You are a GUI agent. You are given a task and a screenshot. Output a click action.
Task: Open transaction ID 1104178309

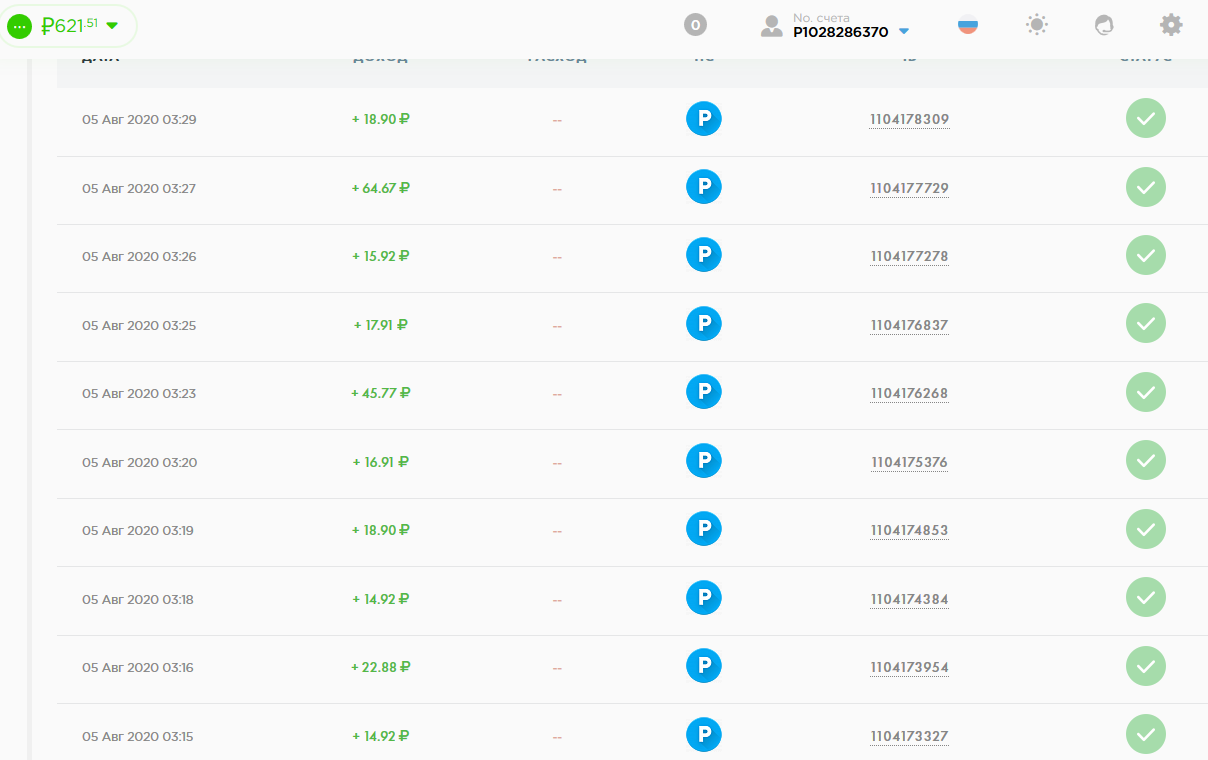(909, 120)
